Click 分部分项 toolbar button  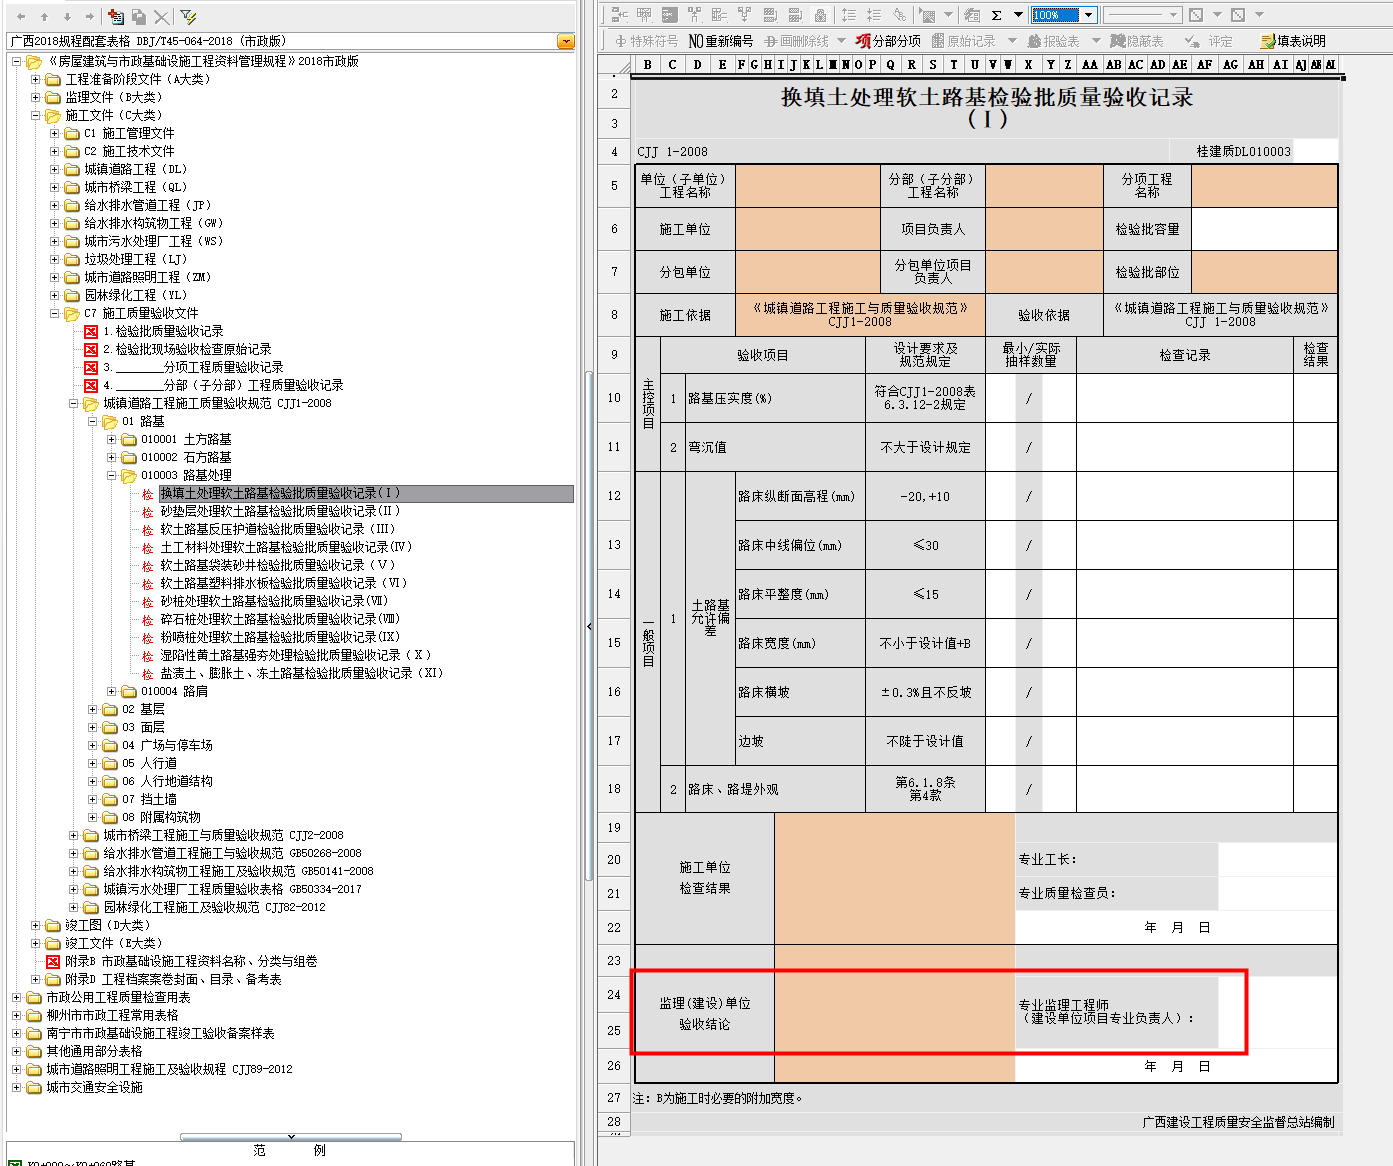(889, 41)
